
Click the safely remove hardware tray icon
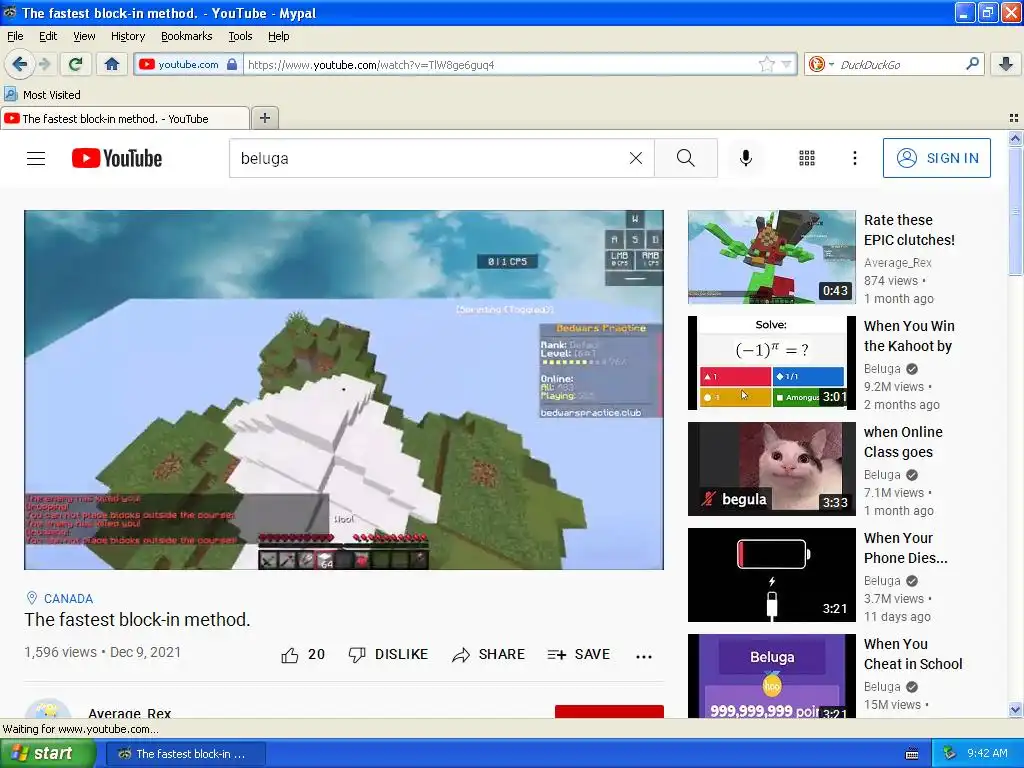[x=949, y=753]
